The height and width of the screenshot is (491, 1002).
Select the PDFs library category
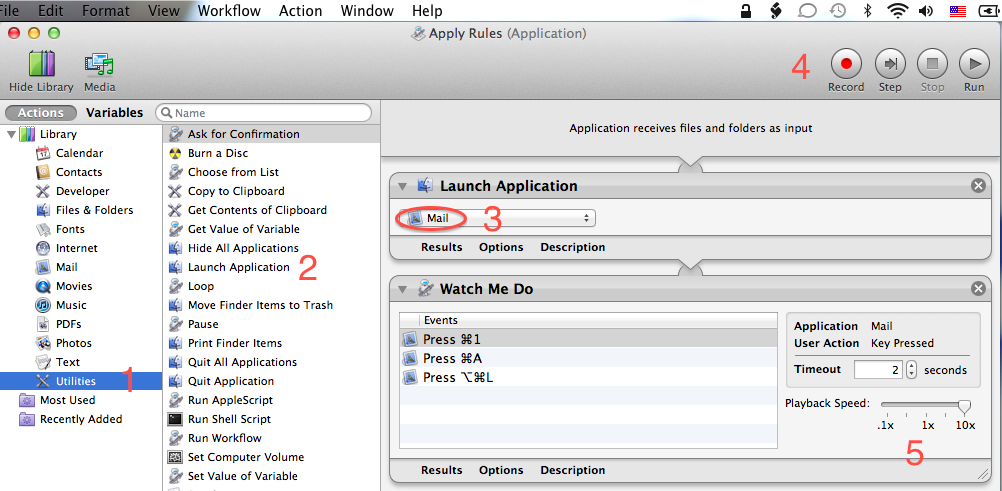[68, 324]
